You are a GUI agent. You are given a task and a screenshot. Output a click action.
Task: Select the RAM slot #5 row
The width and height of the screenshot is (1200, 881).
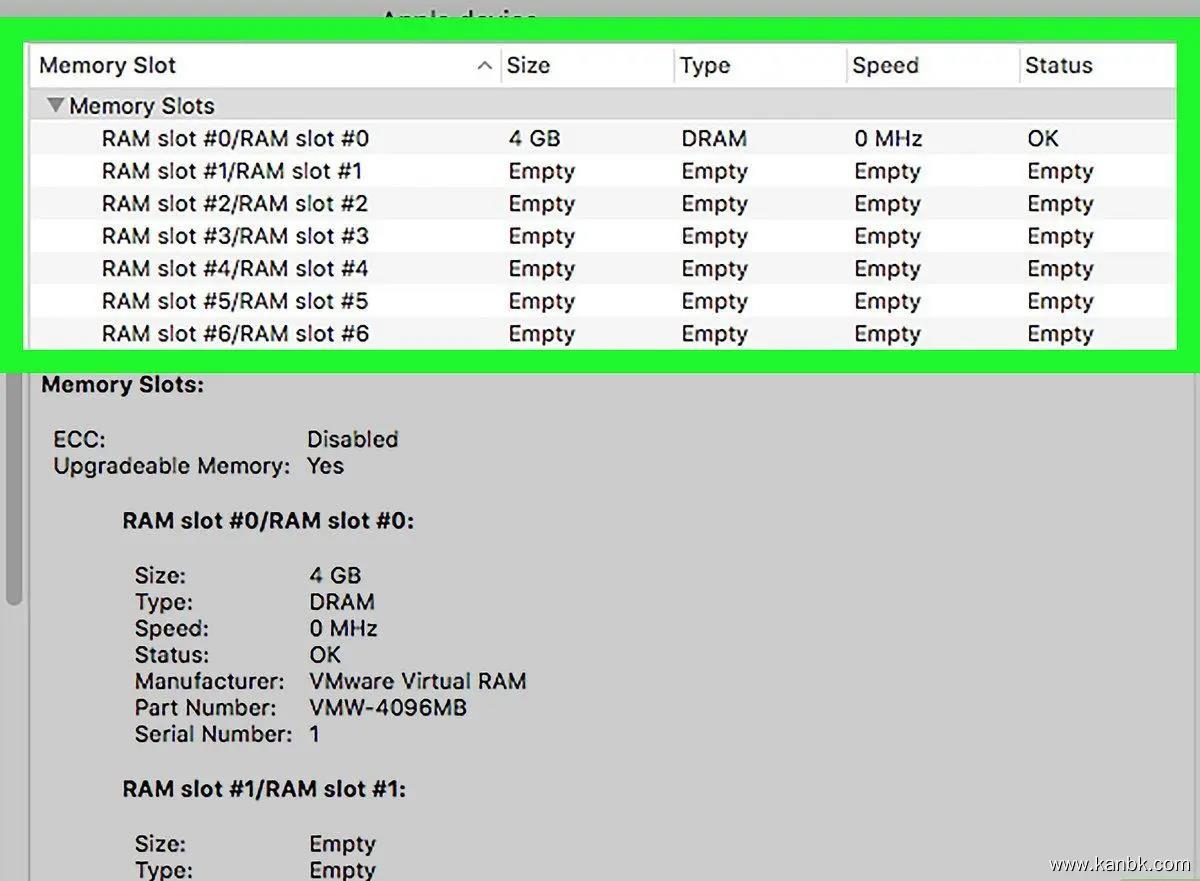pos(235,301)
